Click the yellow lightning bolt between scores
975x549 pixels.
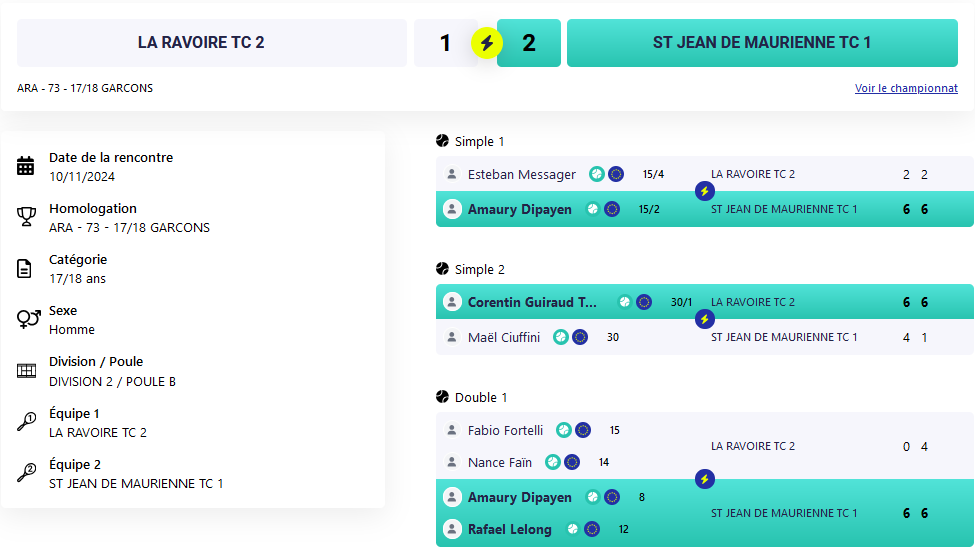point(487,43)
